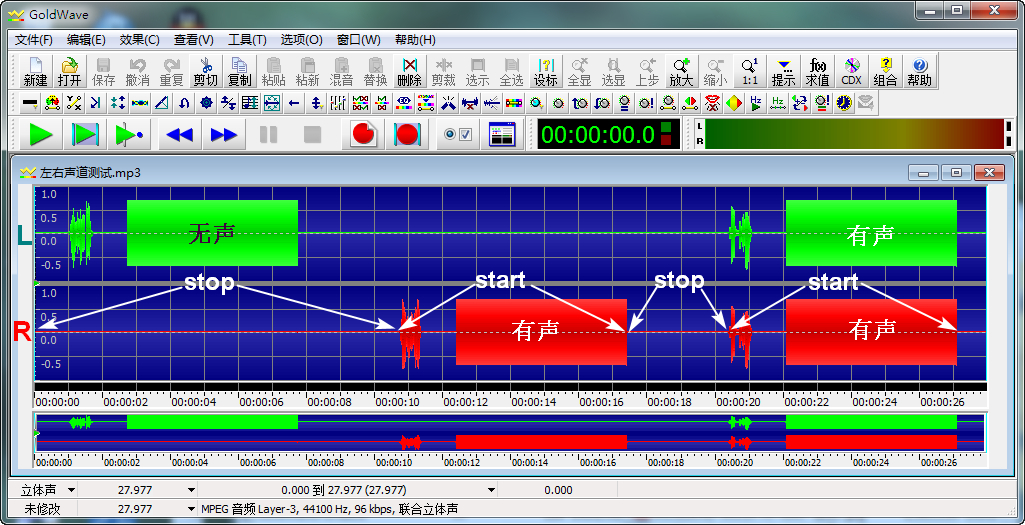Open the 效果(C) menu
1025x525 pixels.
click(x=139, y=40)
